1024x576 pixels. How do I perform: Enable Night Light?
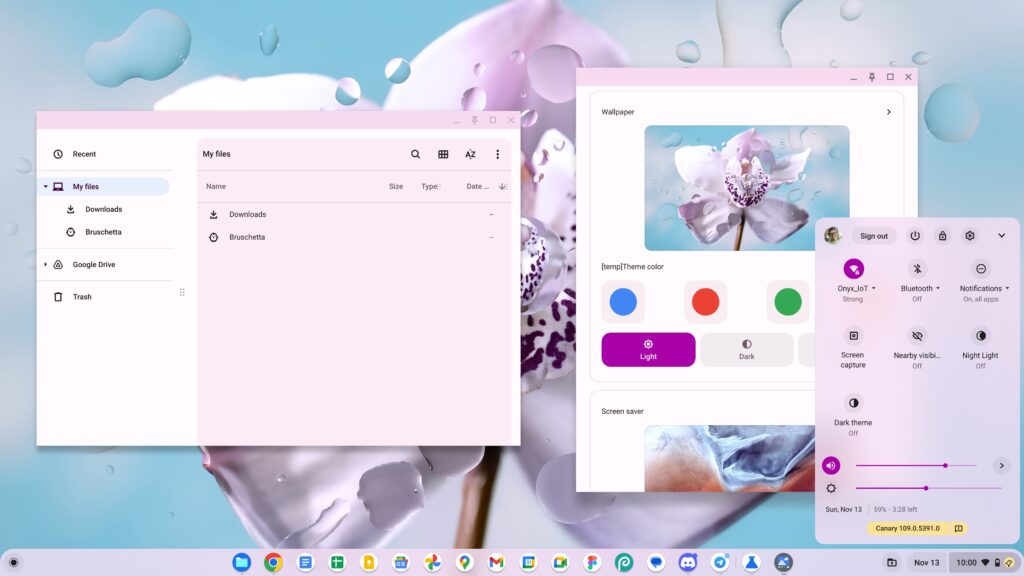[x=980, y=345]
